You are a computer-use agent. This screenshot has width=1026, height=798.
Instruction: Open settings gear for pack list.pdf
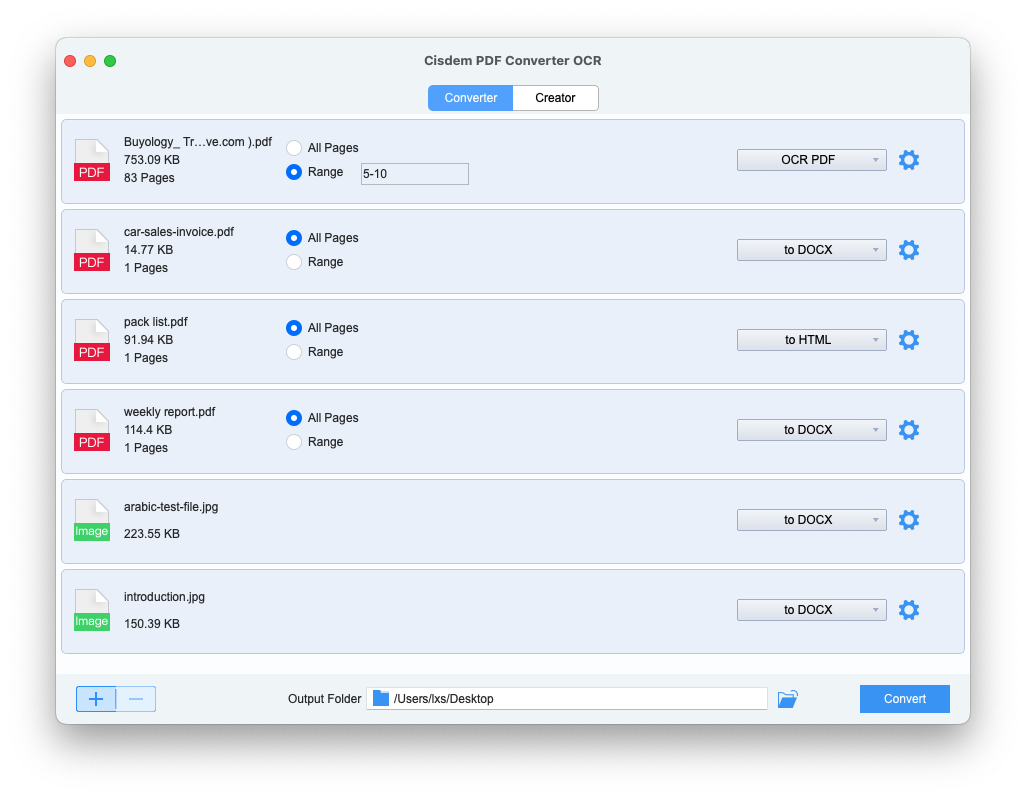point(909,339)
